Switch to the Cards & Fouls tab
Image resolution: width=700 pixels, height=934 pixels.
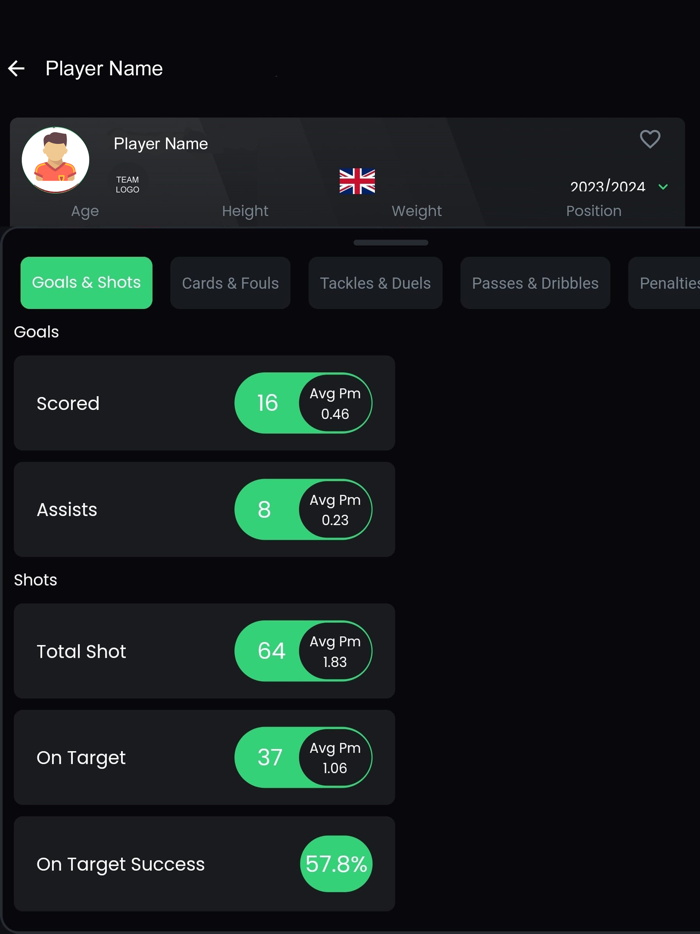point(230,283)
